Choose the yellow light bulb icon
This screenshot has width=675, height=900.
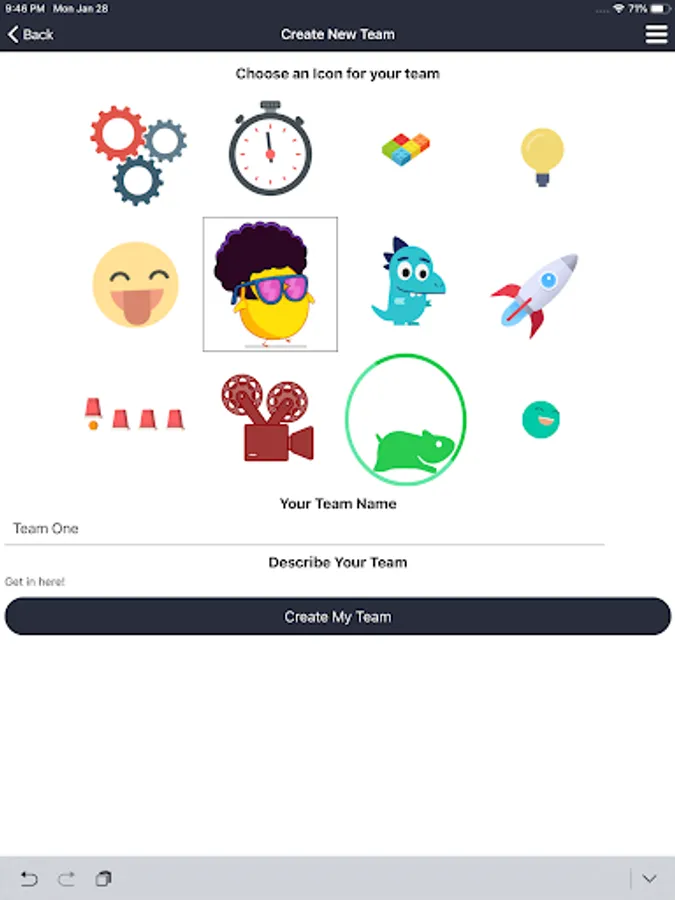coord(542,157)
